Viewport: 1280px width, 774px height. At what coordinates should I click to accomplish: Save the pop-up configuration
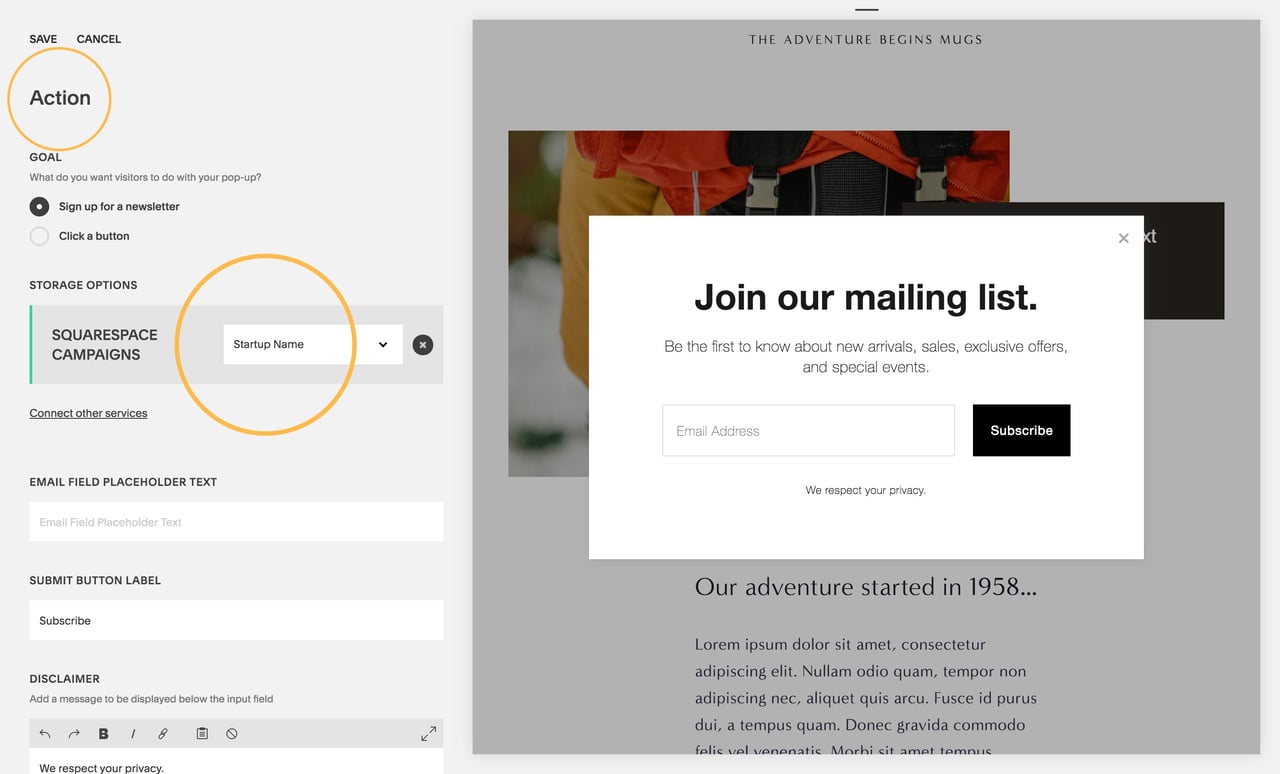point(42,39)
